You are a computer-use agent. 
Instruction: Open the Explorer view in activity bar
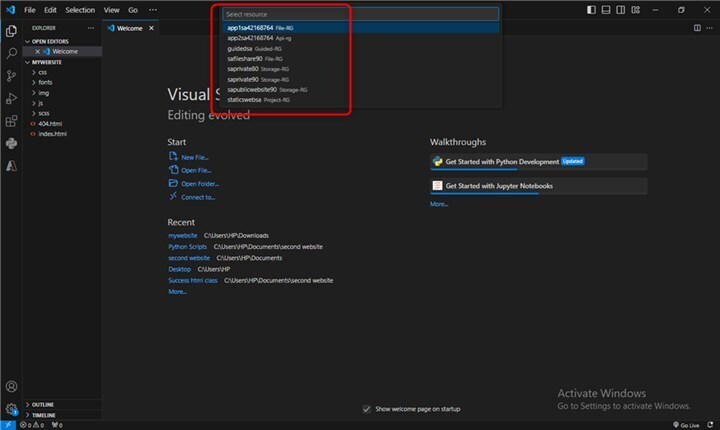pos(11,31)
